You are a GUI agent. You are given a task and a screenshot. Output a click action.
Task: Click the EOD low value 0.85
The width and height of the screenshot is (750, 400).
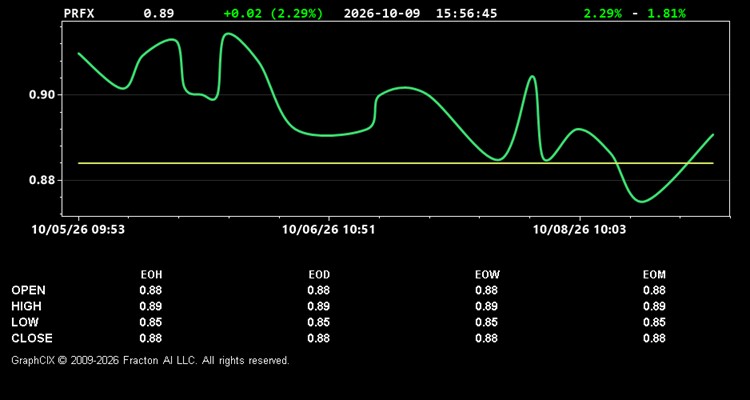tap(319, 322)
